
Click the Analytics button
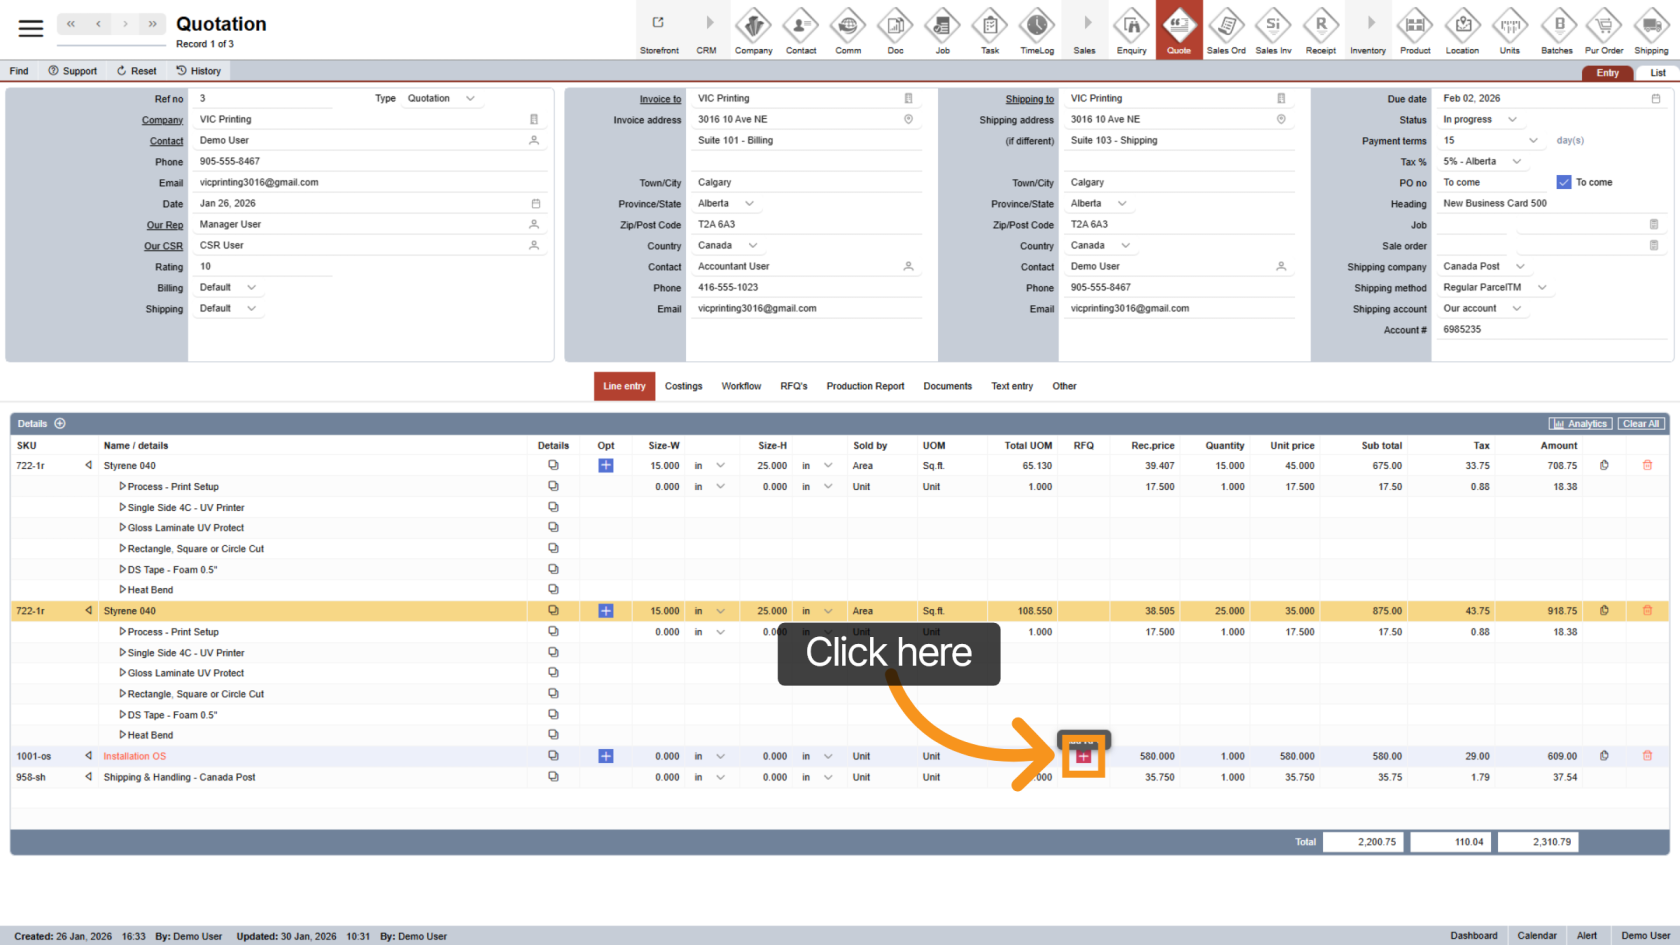[x=1580, y=424]
